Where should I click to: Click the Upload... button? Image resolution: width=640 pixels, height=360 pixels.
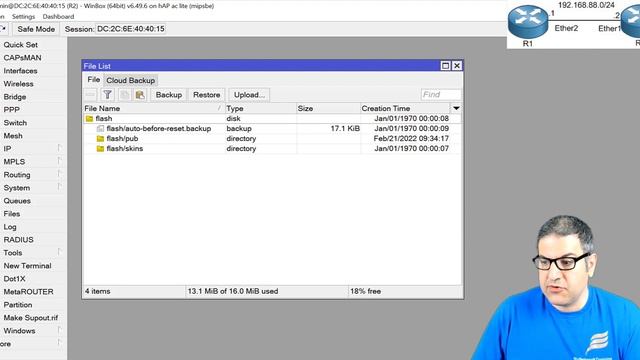[249, 95]
